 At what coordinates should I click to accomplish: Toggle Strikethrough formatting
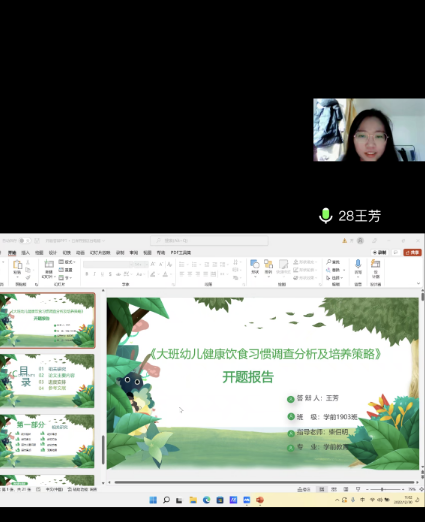(x=118, y=274)
